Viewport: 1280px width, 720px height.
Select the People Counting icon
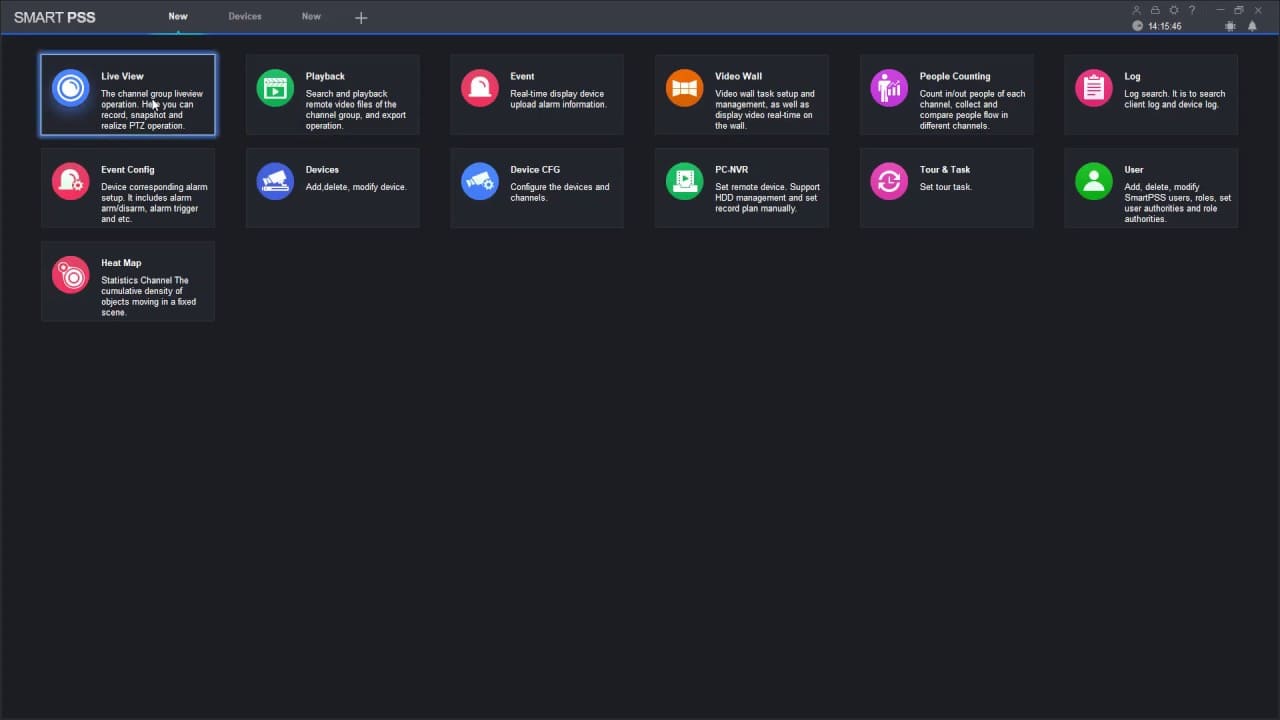pos(889,88)
